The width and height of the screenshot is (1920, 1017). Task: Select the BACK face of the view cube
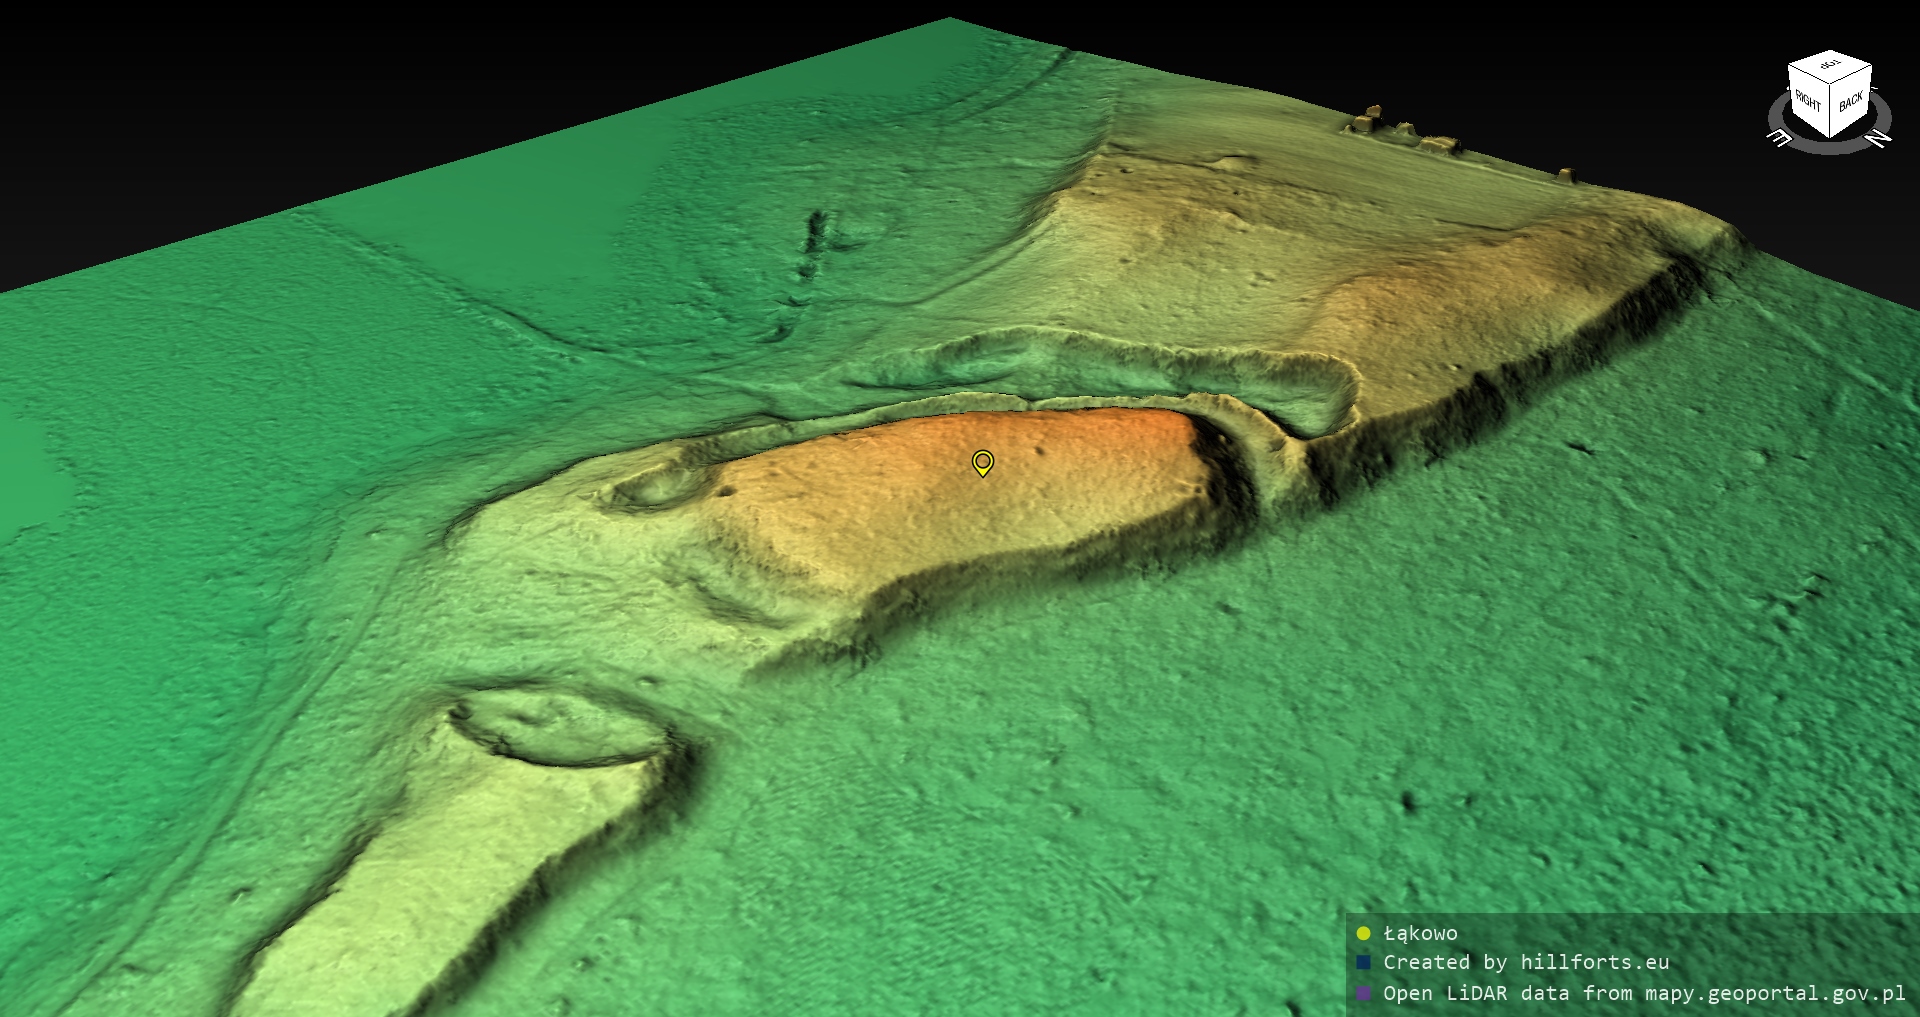coord(1851,103)
